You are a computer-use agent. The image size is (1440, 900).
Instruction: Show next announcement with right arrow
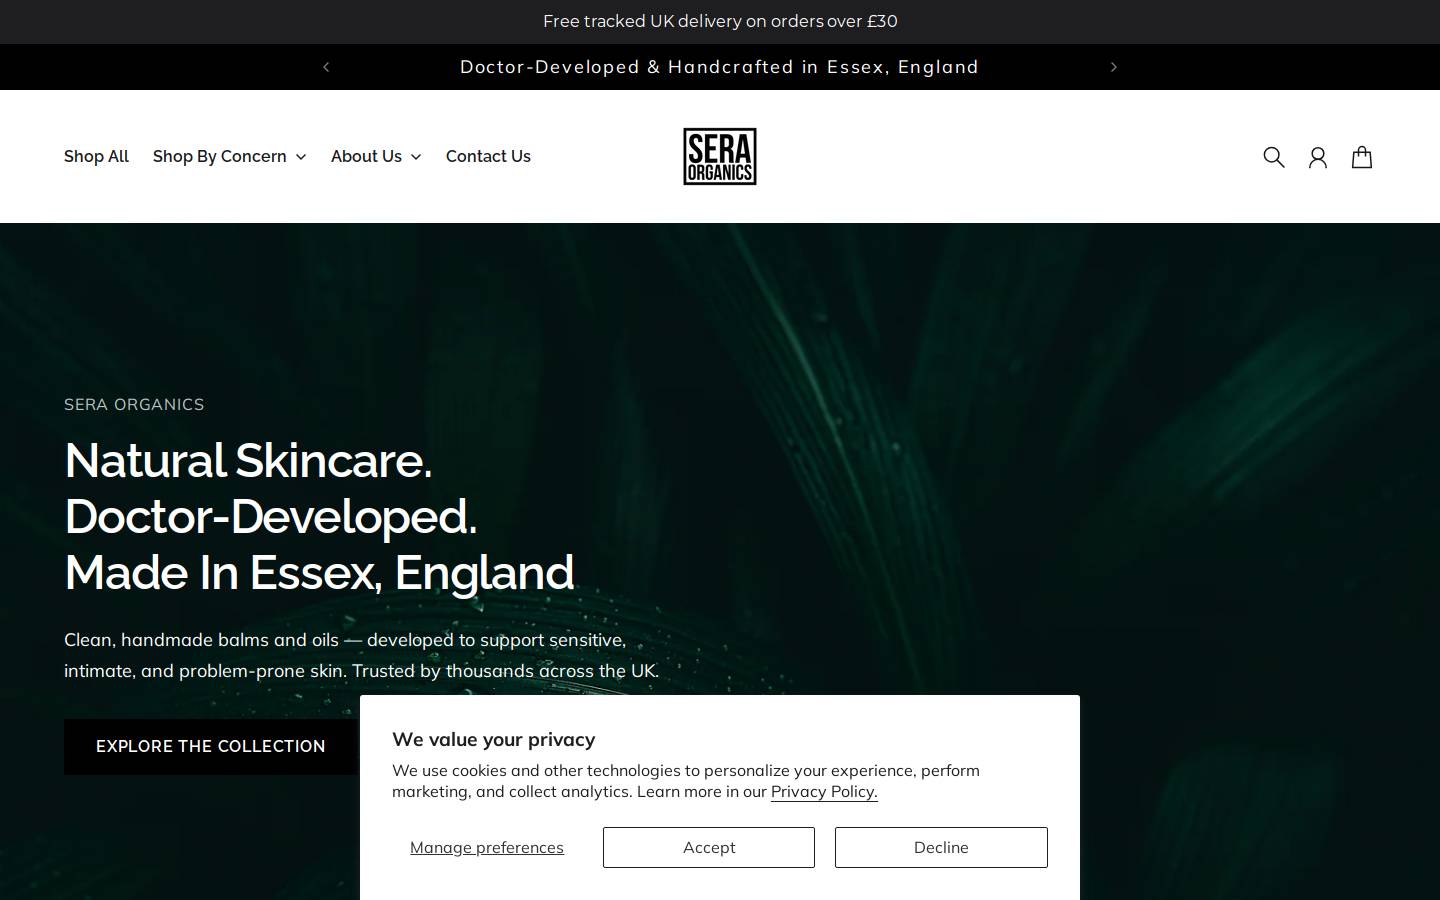pyautogui.click(x=1113, y=67)
